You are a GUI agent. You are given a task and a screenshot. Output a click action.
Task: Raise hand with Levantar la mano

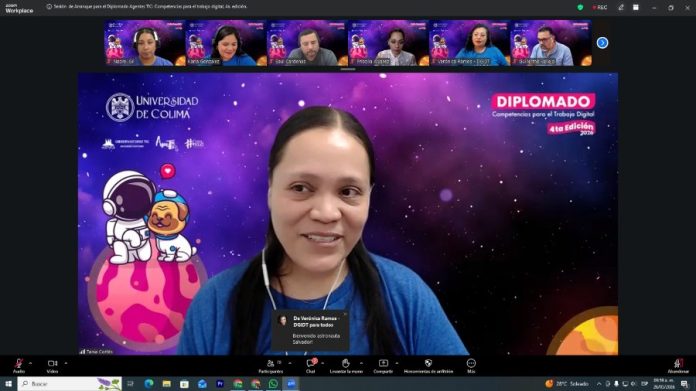(346, 366)
